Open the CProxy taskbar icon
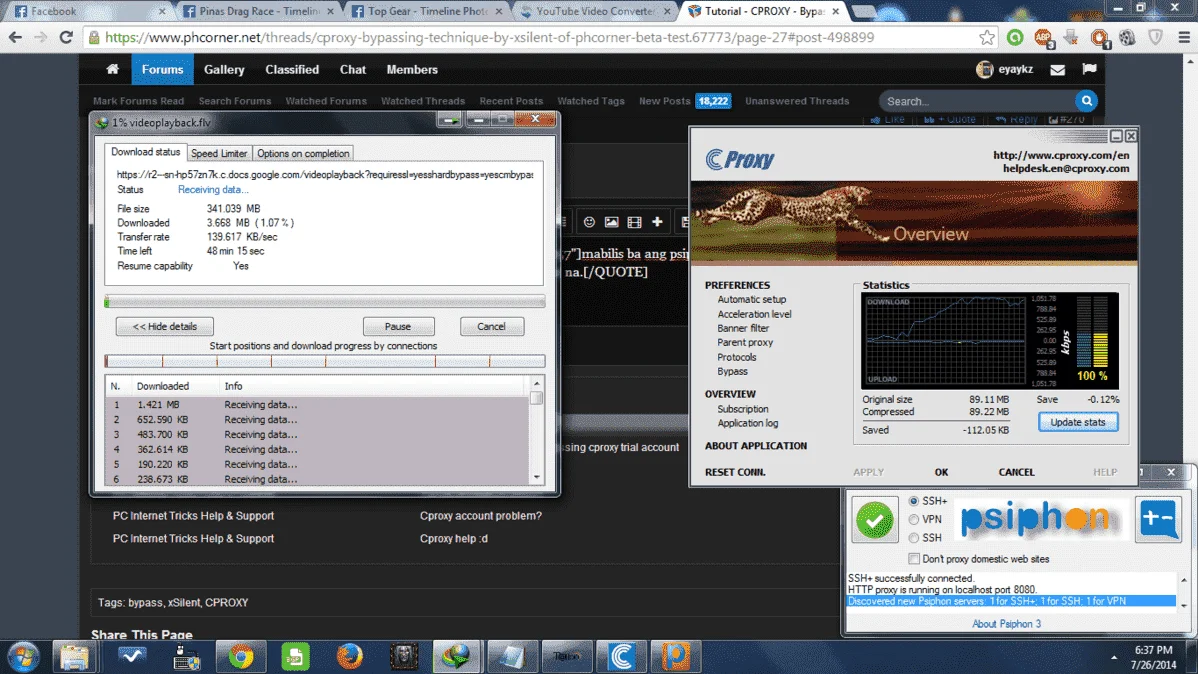 point(621,657)
